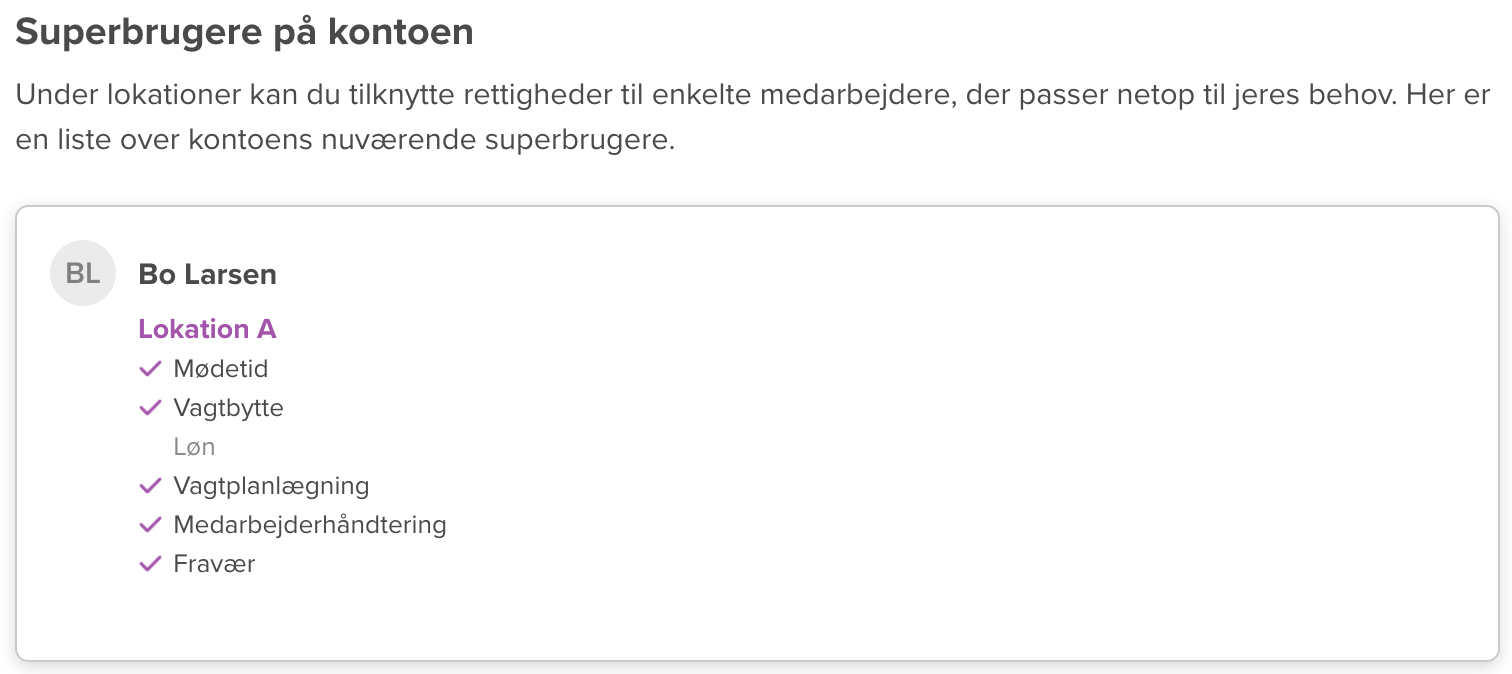Viewport: 1512px width, 674px height.
Task: Click the Medarbejderhåndtering permission text
Action: [310, 525]
